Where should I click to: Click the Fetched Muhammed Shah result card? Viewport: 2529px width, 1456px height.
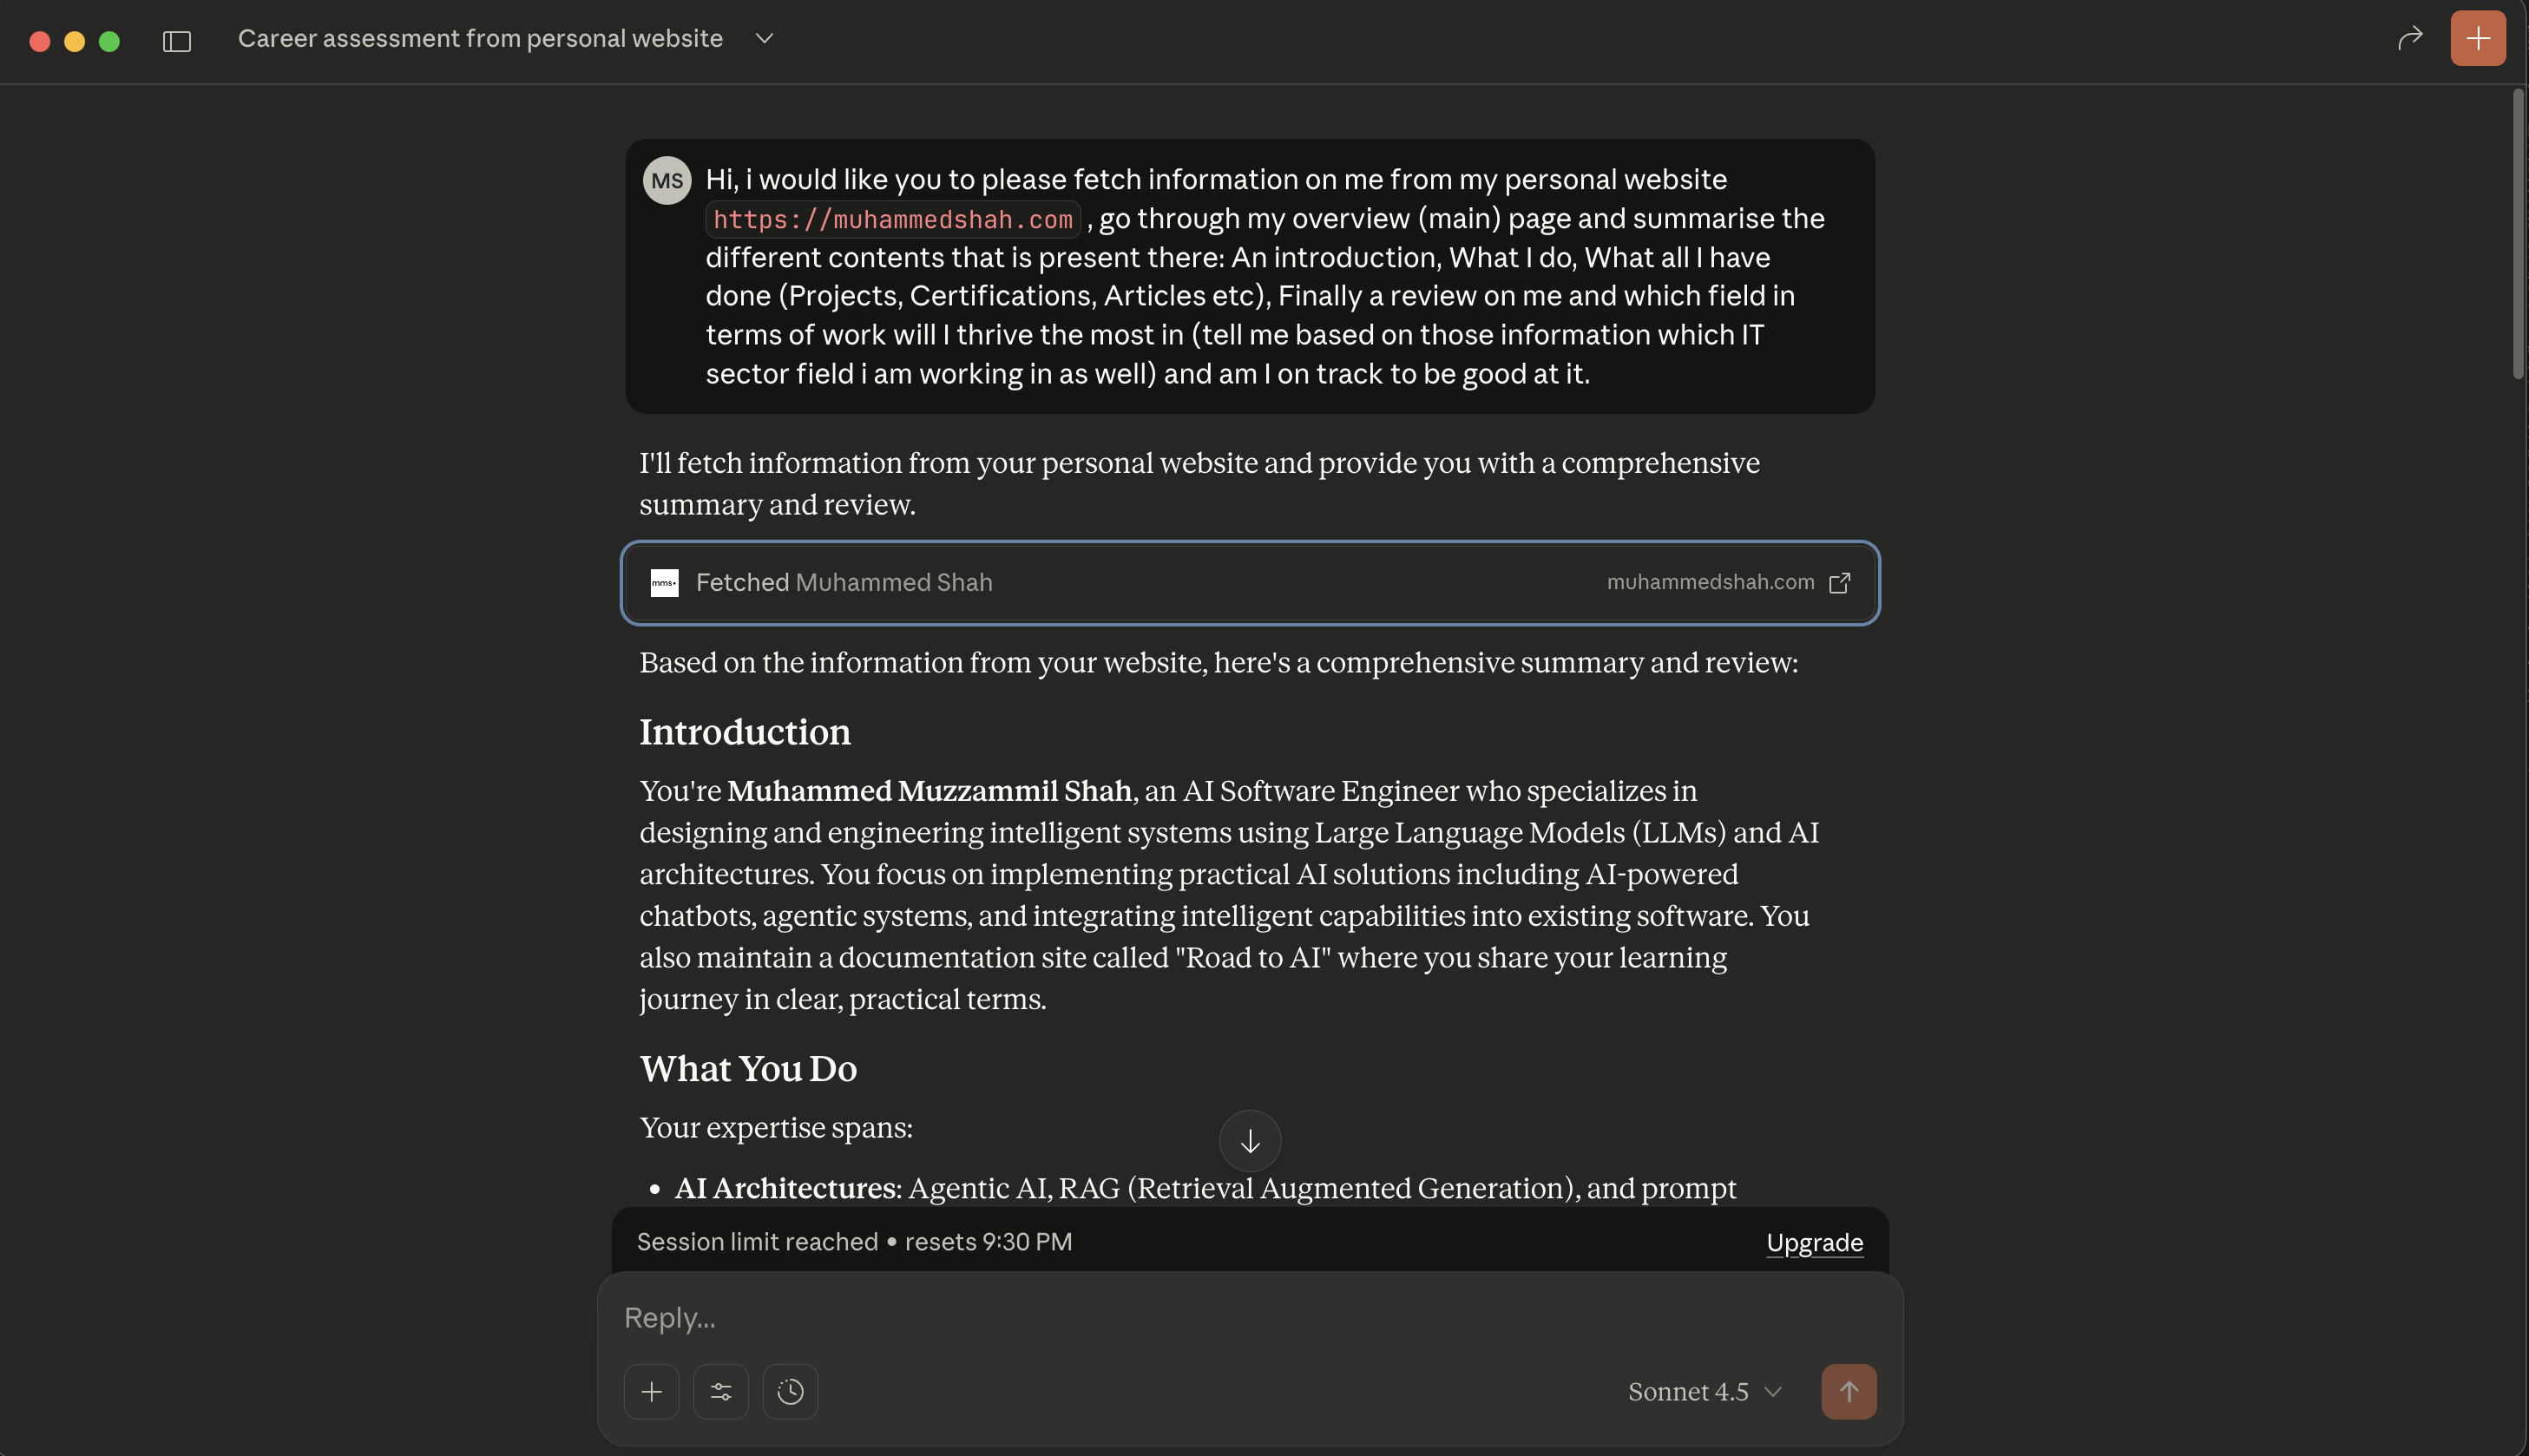point(1249,583)
